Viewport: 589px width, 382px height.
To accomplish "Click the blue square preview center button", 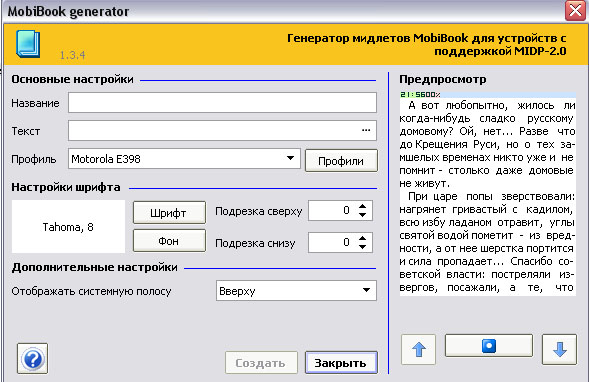I will pyautogui.click(x=489, y=346).
